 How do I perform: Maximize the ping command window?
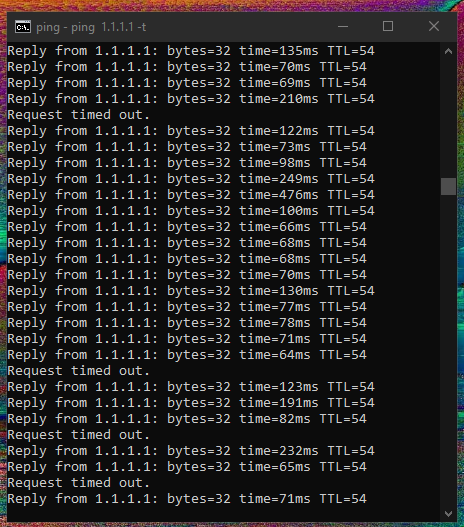click(x=388, y=26)
